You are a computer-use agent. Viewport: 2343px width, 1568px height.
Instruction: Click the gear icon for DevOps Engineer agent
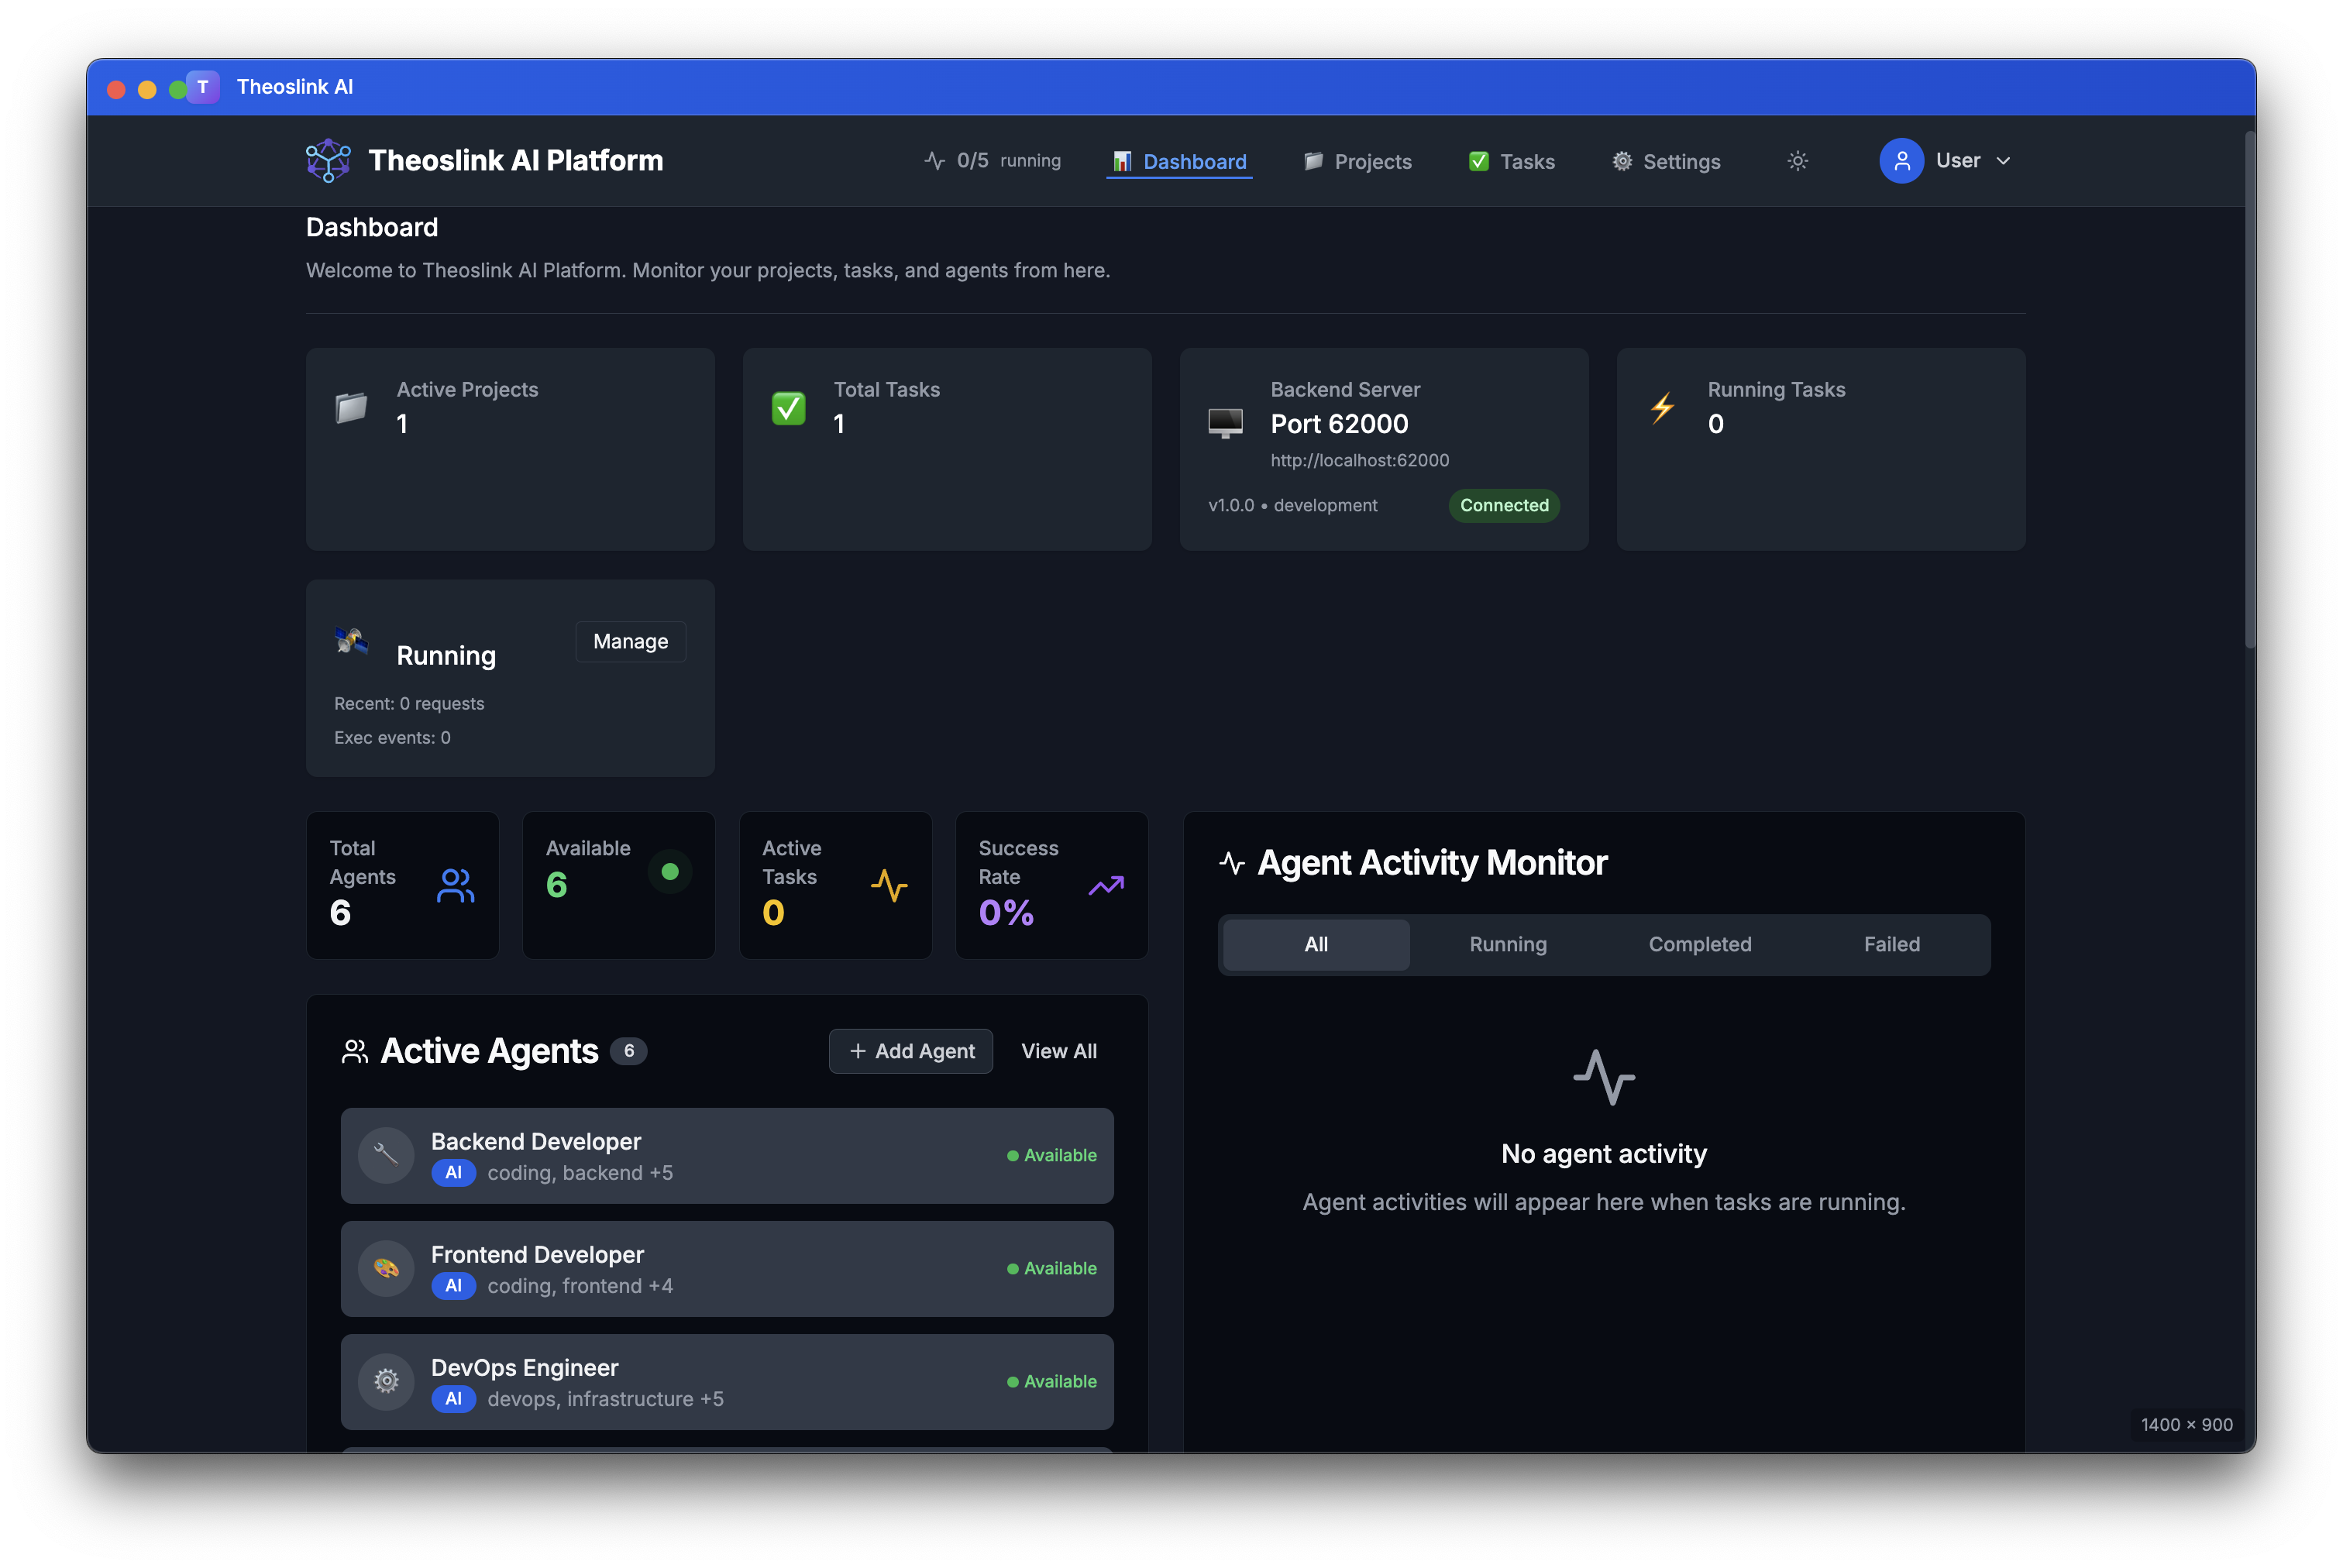(x=385, y=1381)
